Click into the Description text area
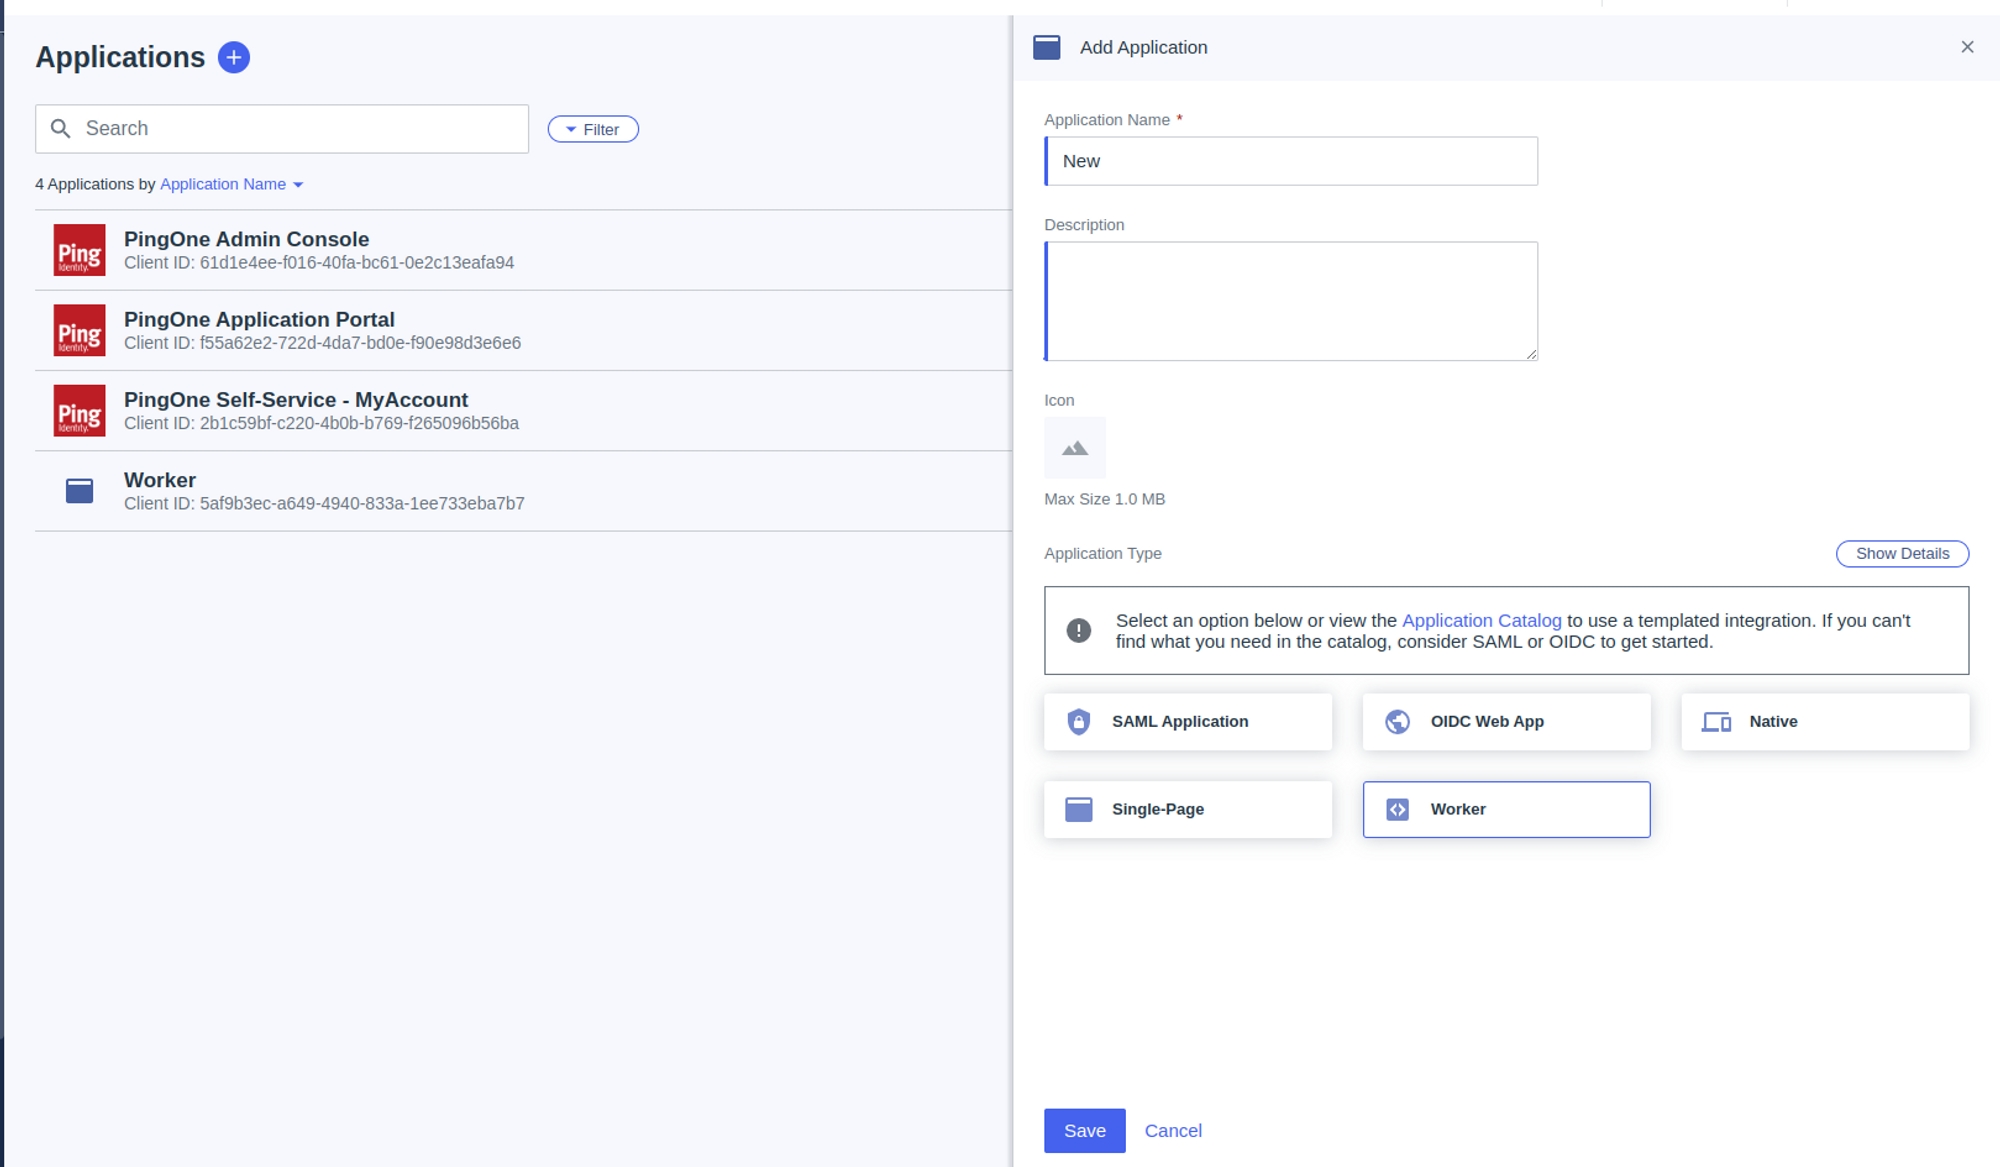 coord(1291,301)
